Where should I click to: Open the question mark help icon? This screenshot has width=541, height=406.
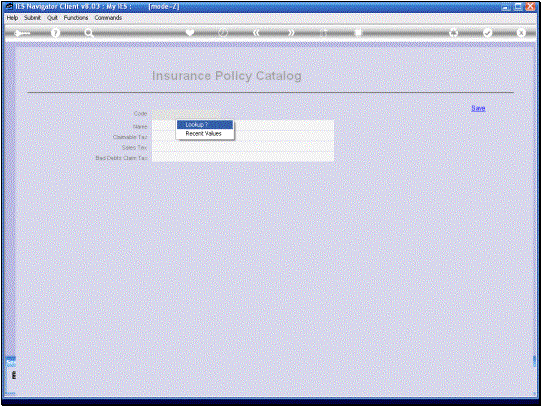pyautogui.click(x=55, y=33)
